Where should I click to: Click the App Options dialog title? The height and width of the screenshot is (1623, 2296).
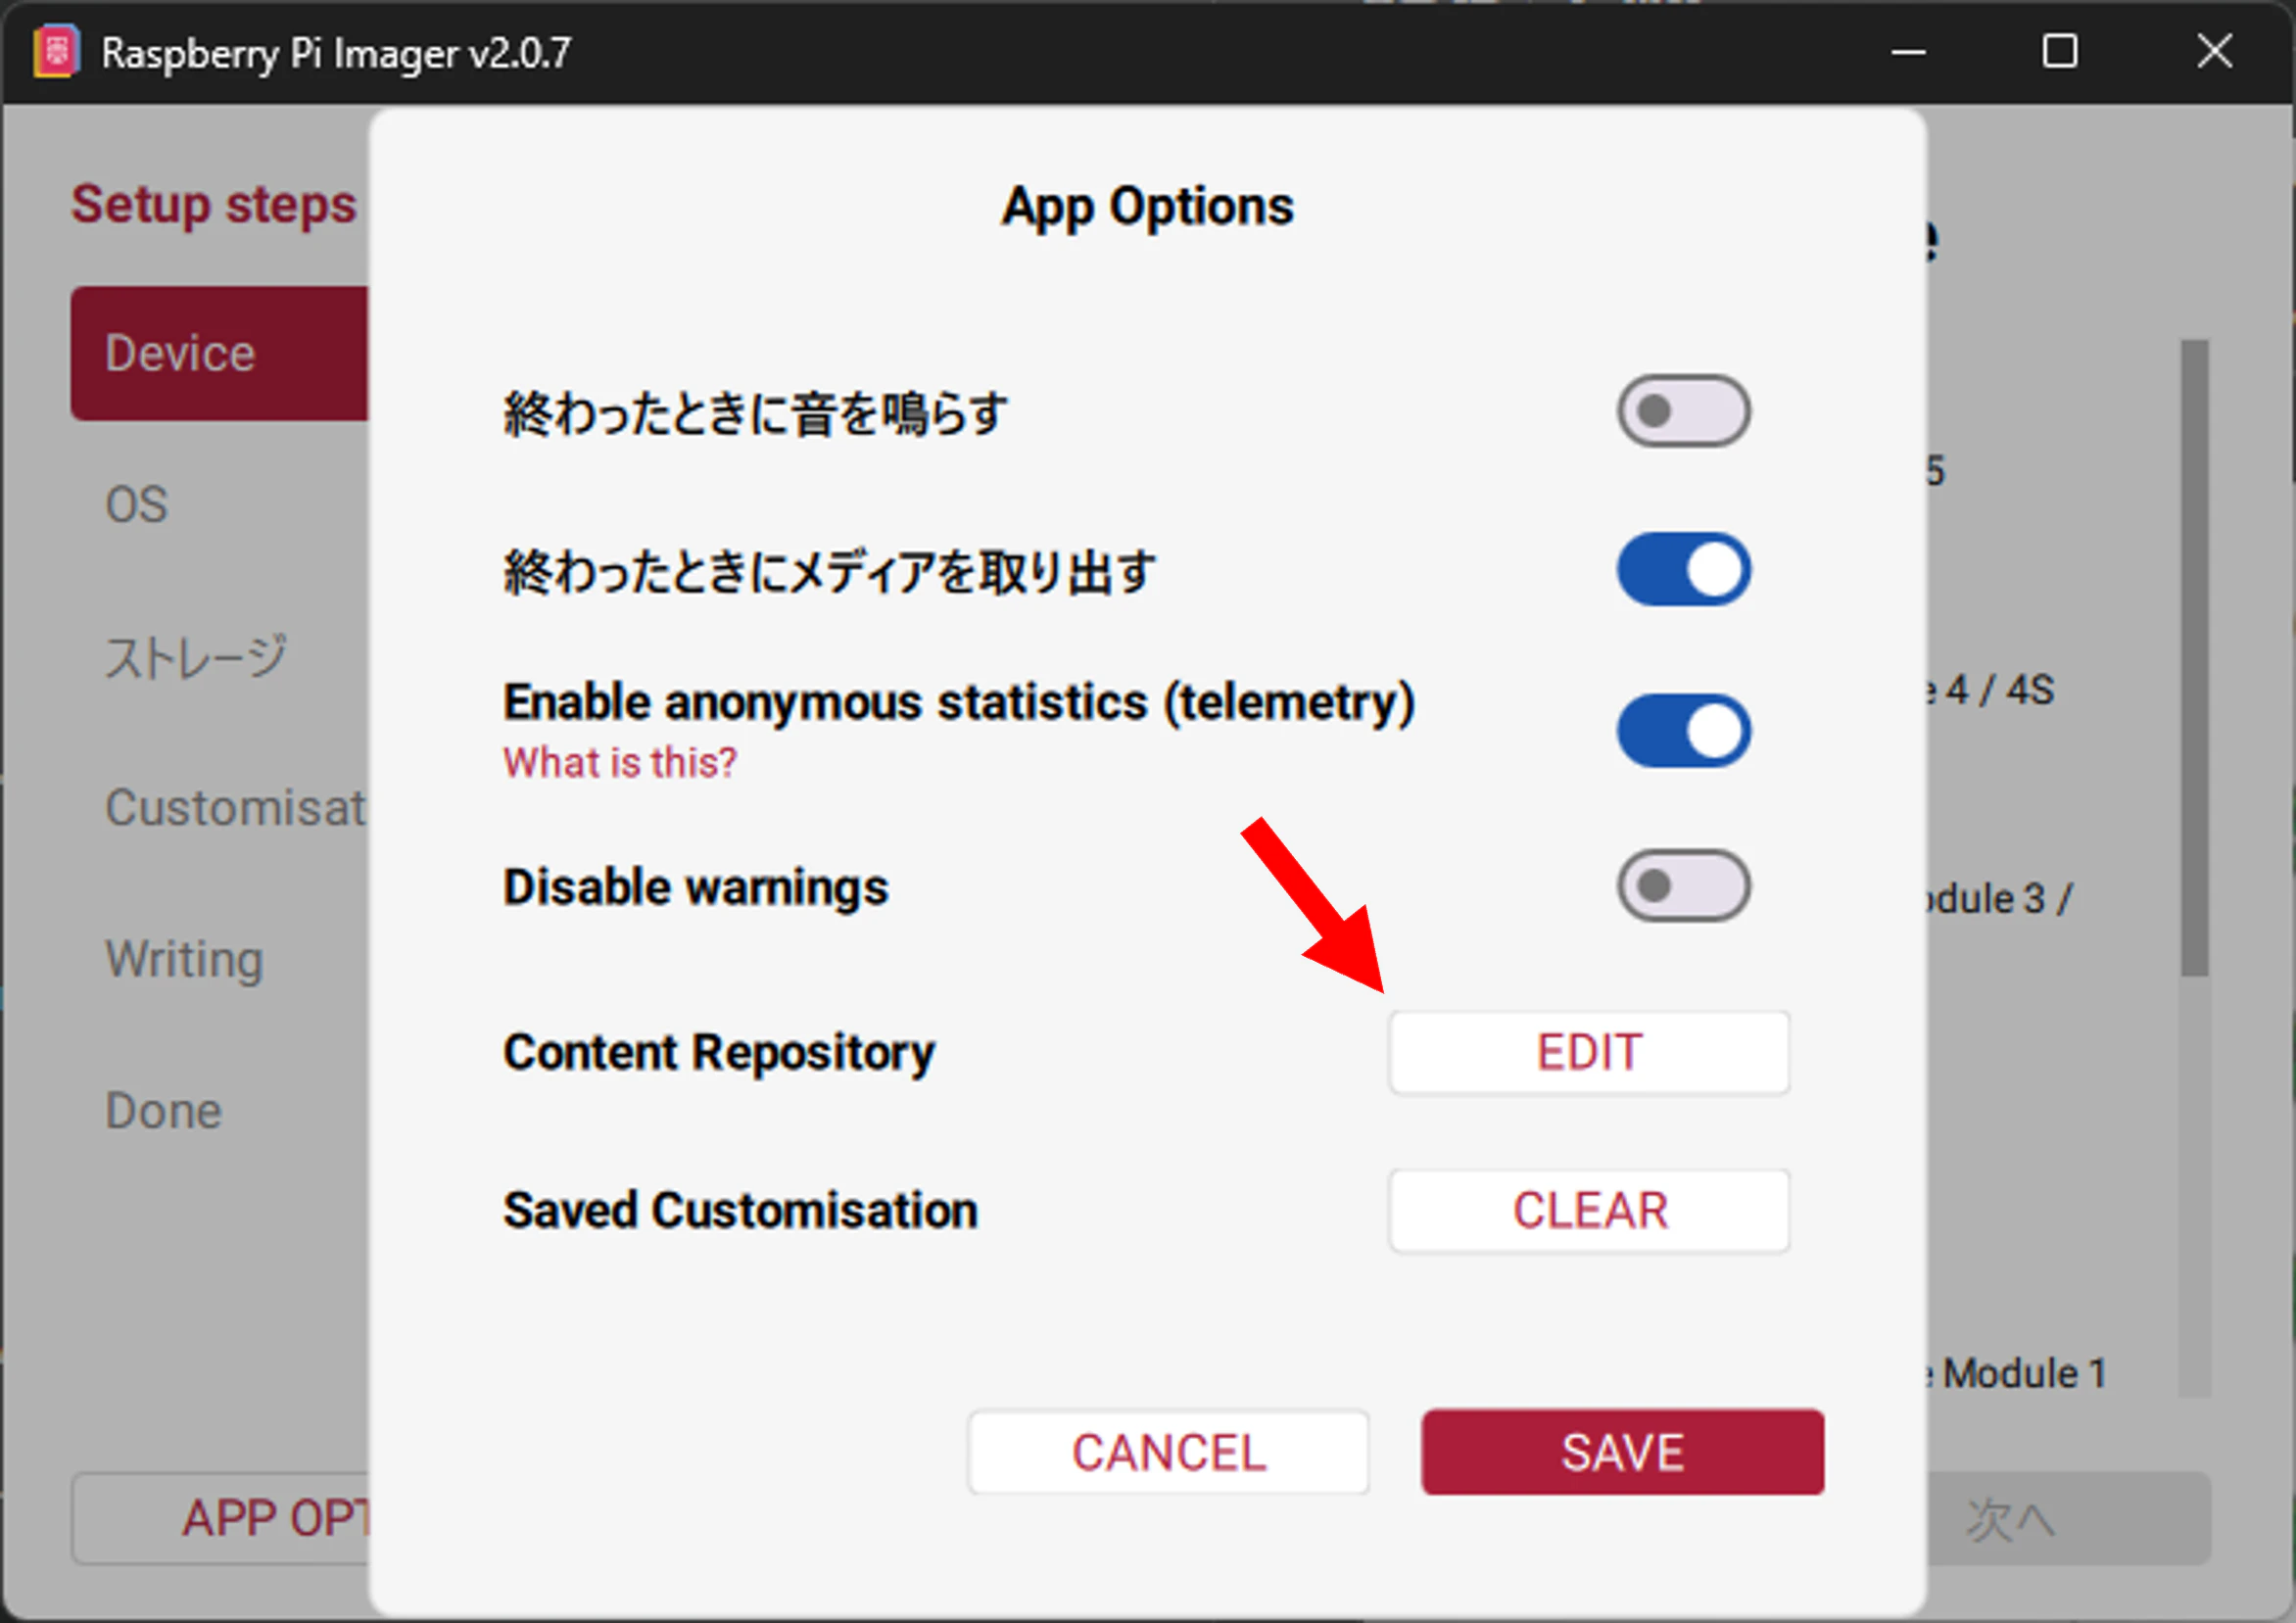1148,207
